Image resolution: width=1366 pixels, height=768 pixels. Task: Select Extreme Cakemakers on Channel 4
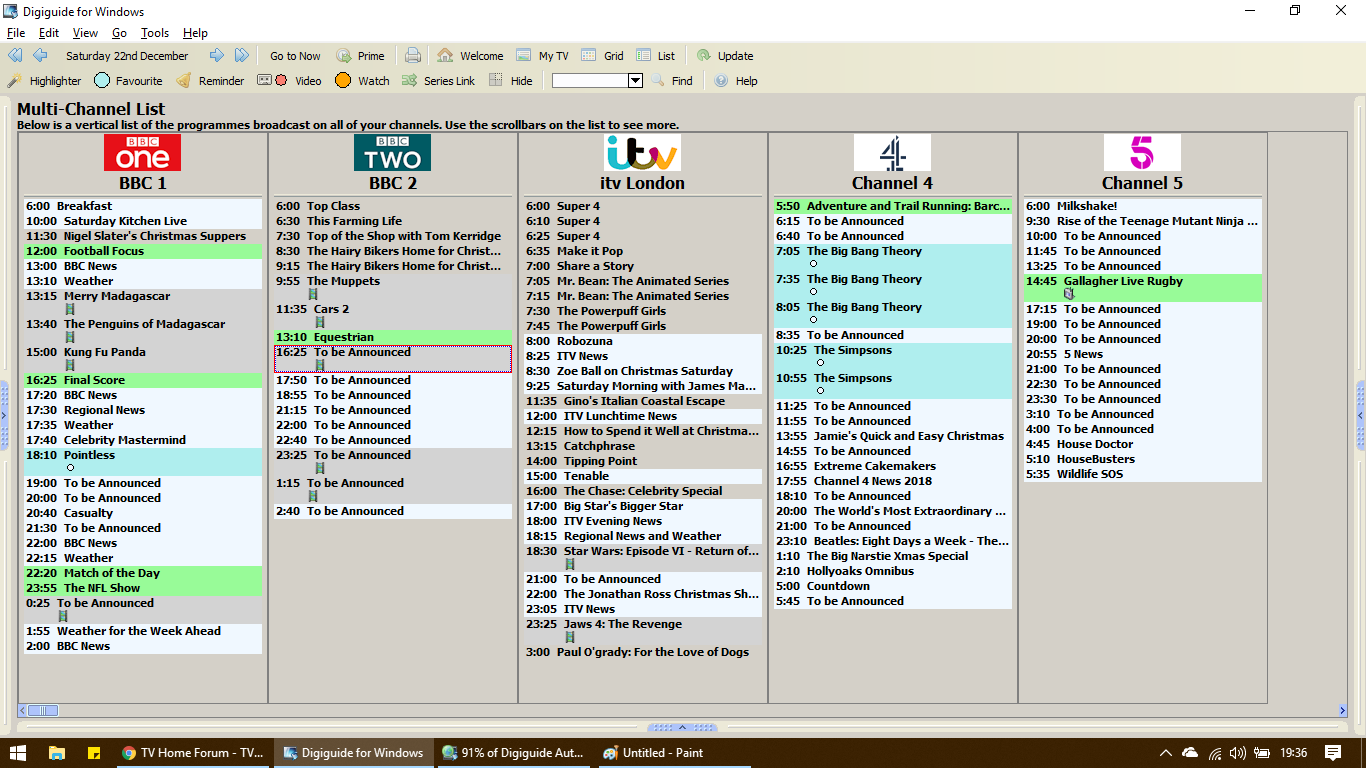coord(893,466)
